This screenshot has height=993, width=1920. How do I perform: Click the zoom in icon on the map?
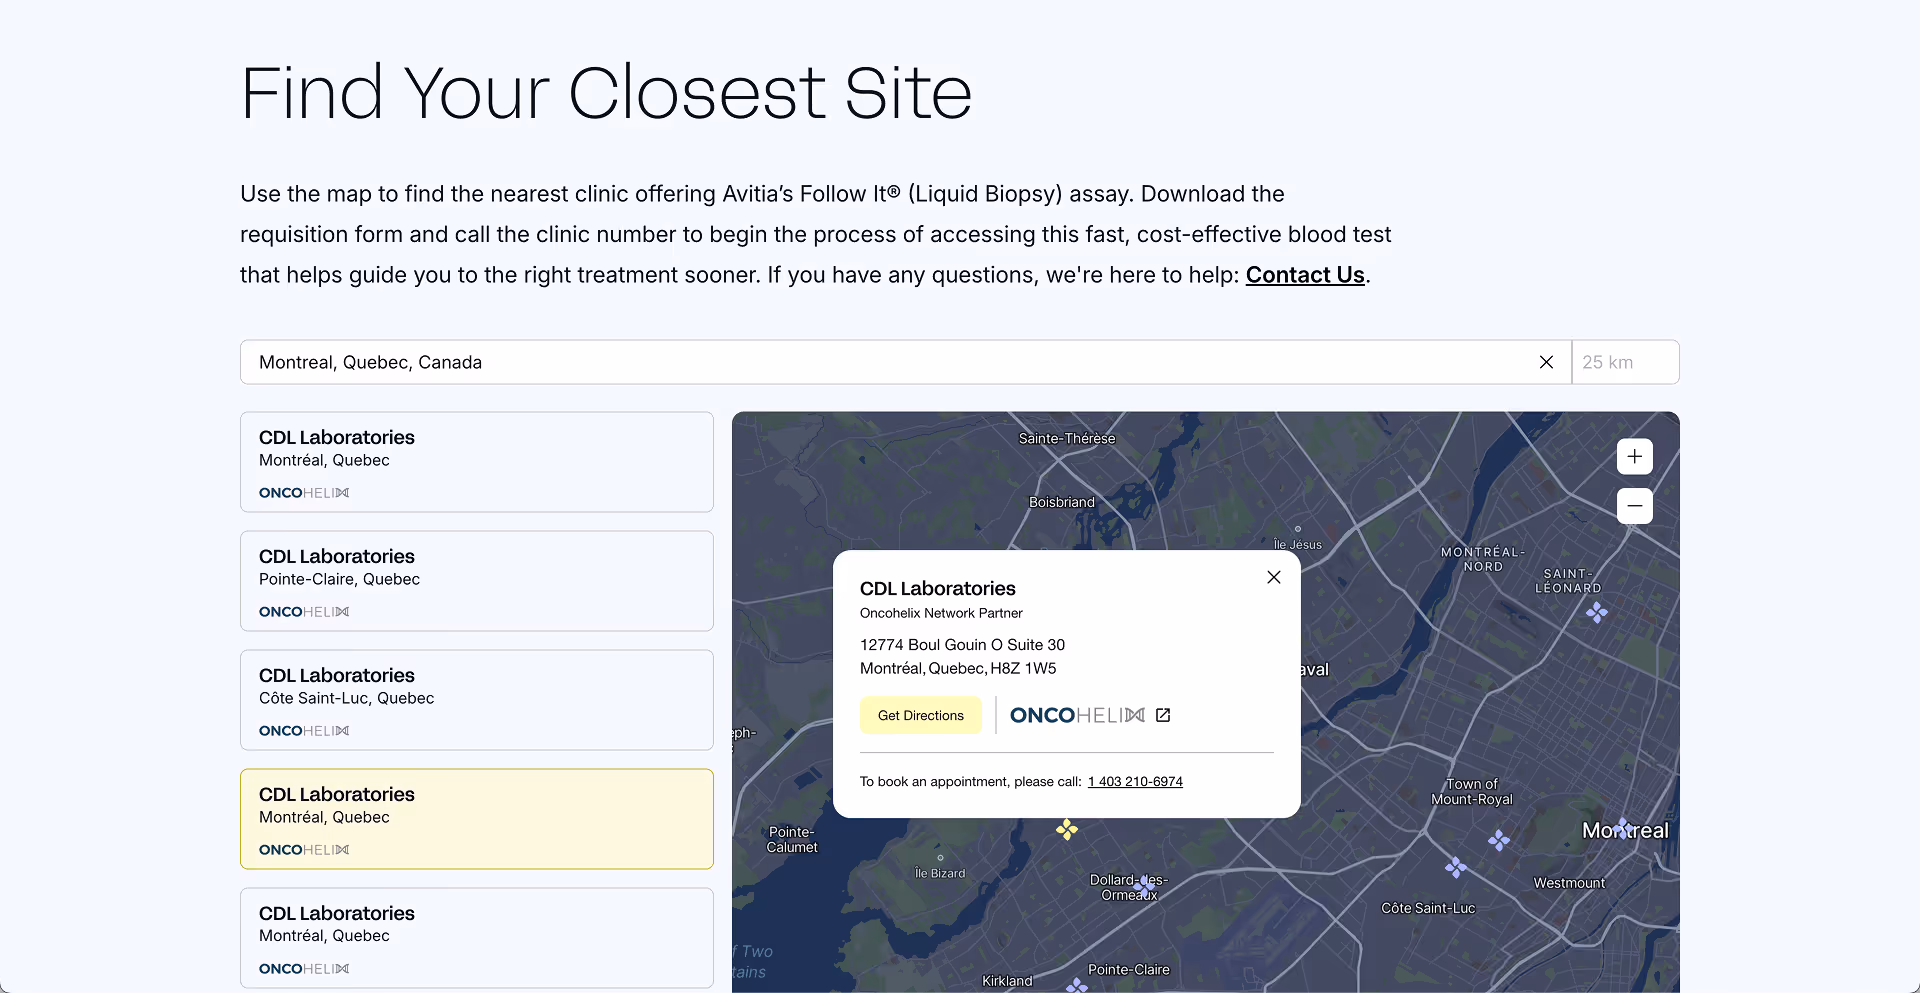point(1634,456)
